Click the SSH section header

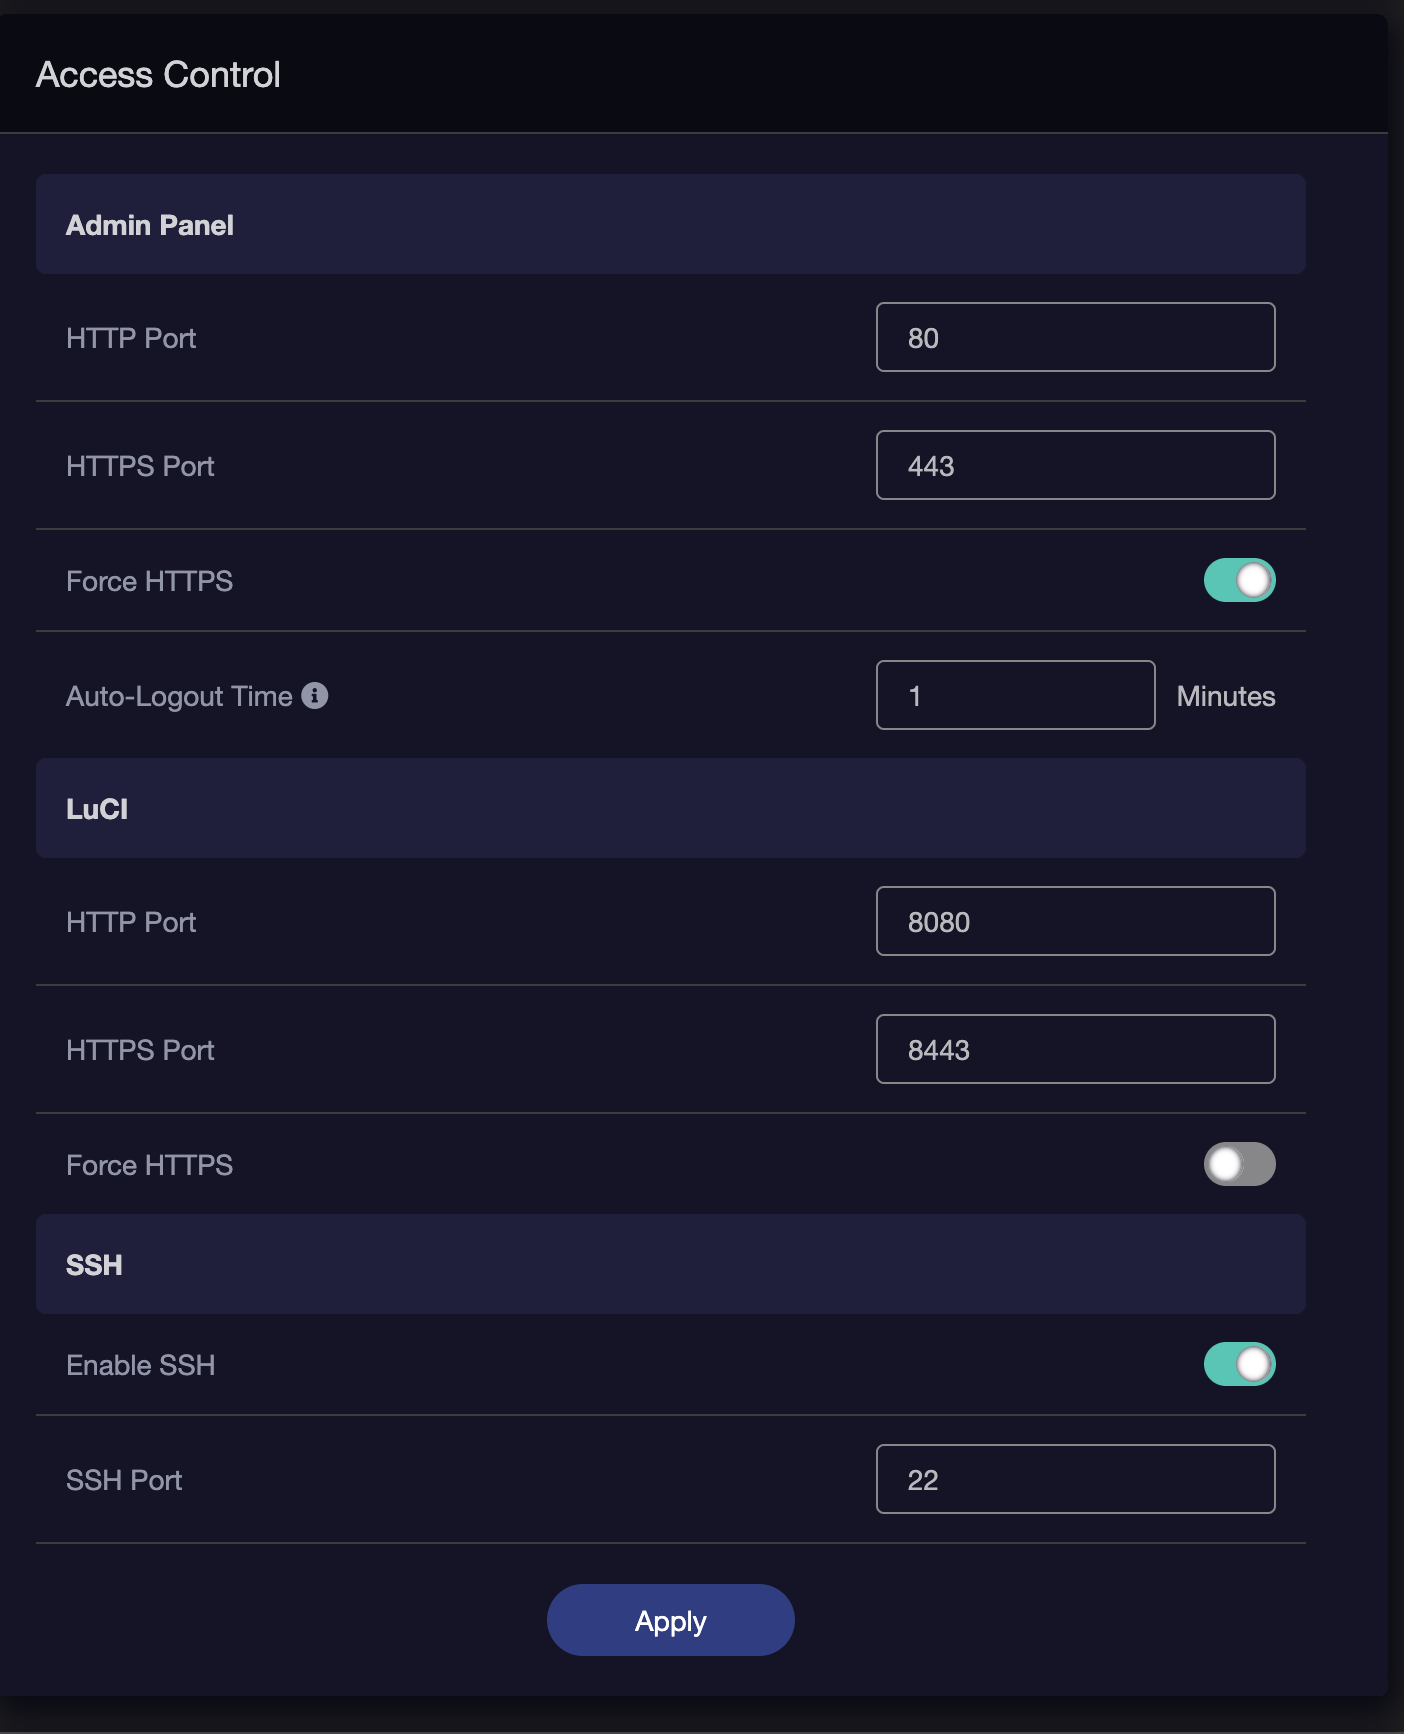[x=94, y=1265]
